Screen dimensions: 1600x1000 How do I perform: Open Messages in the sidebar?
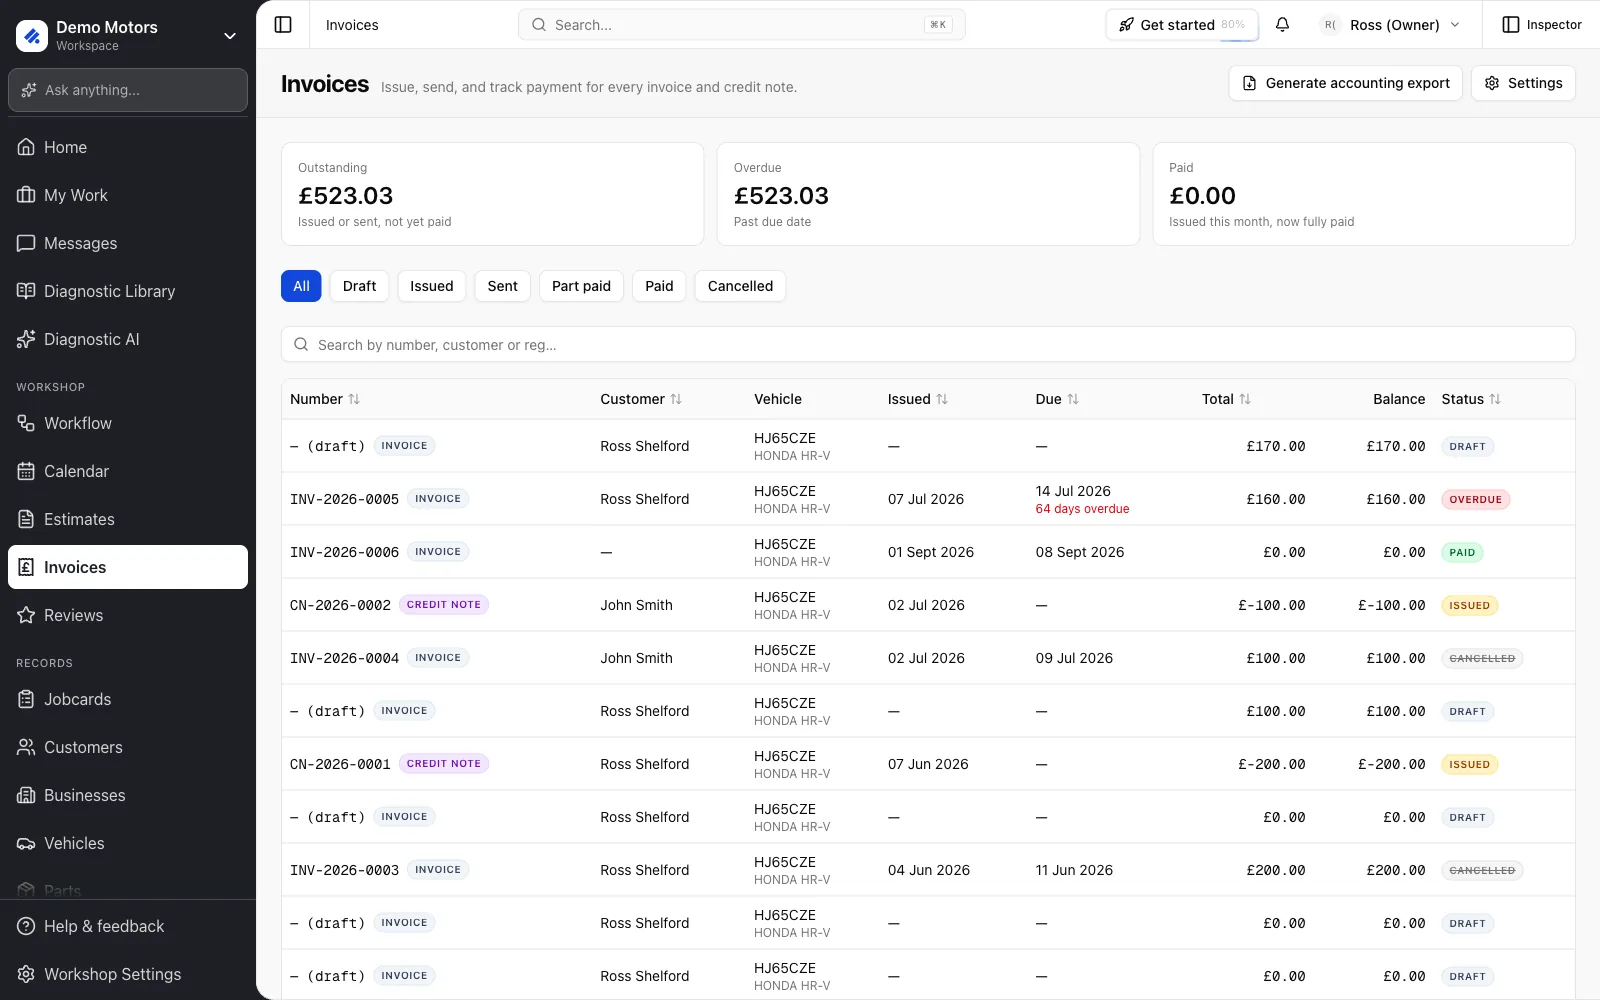[x=128, y=243]
